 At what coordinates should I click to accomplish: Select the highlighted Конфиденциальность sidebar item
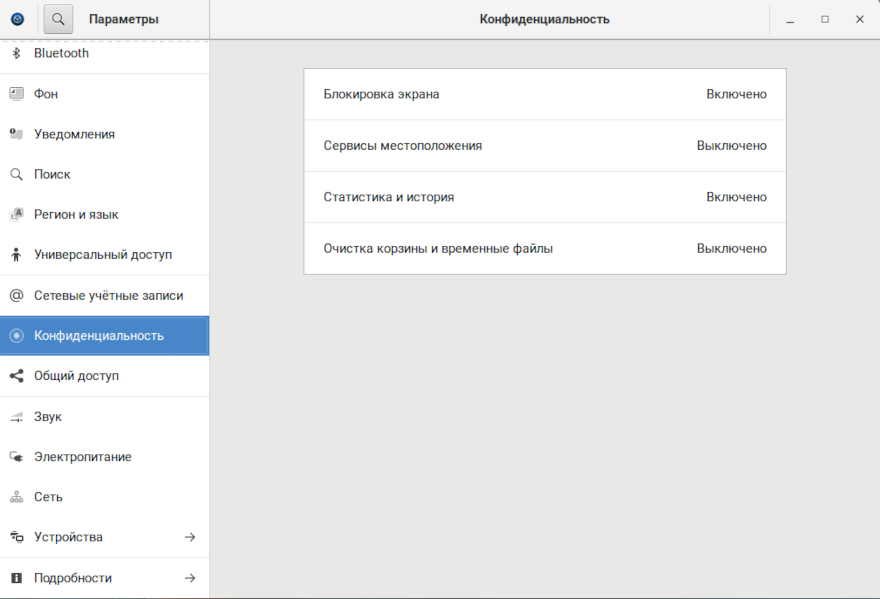pos(104,336)
